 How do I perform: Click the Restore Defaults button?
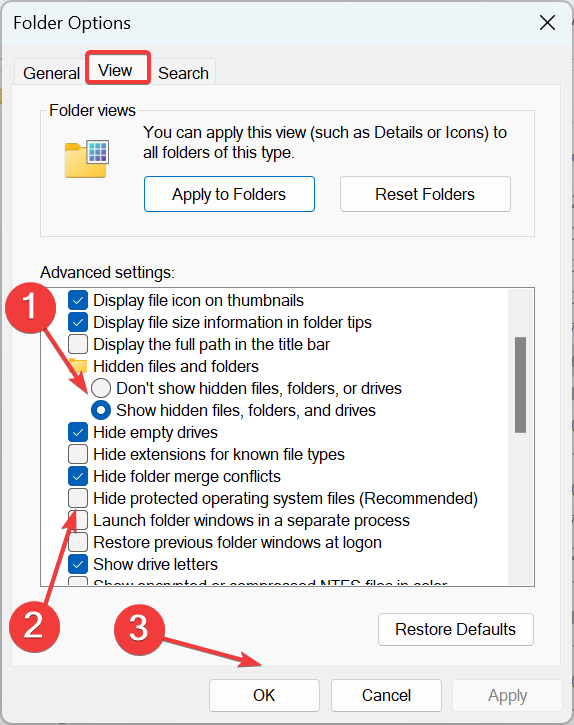click(456, 629)
